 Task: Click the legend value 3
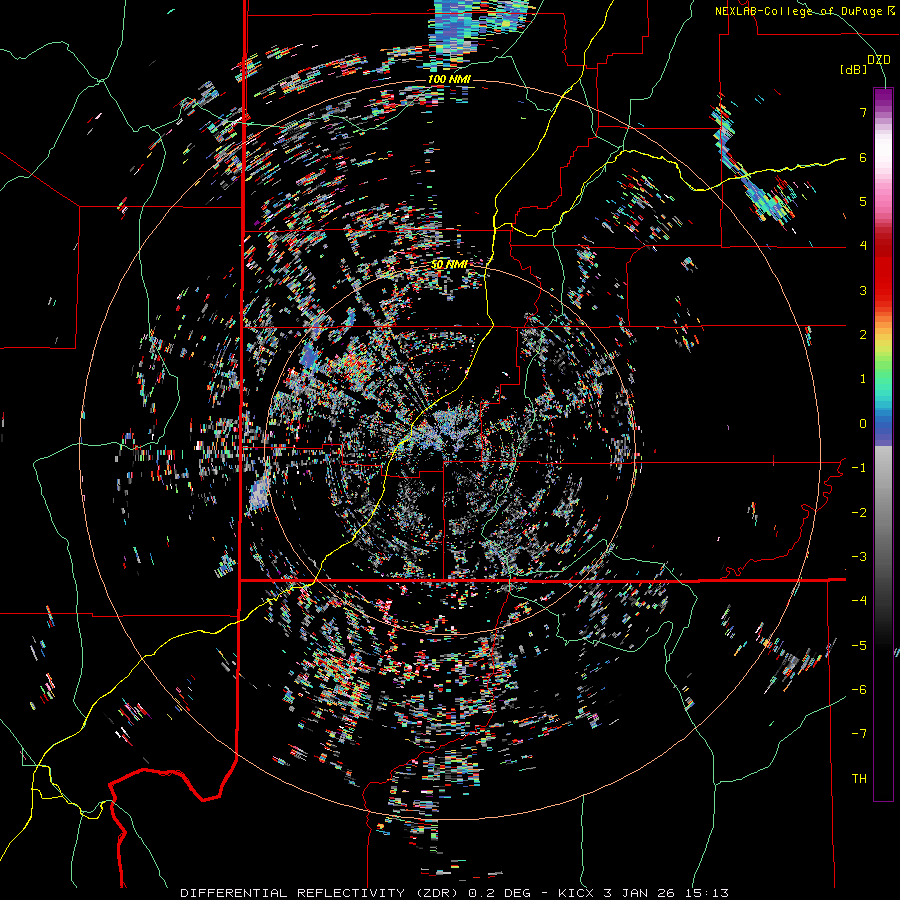tap(863, 290)
